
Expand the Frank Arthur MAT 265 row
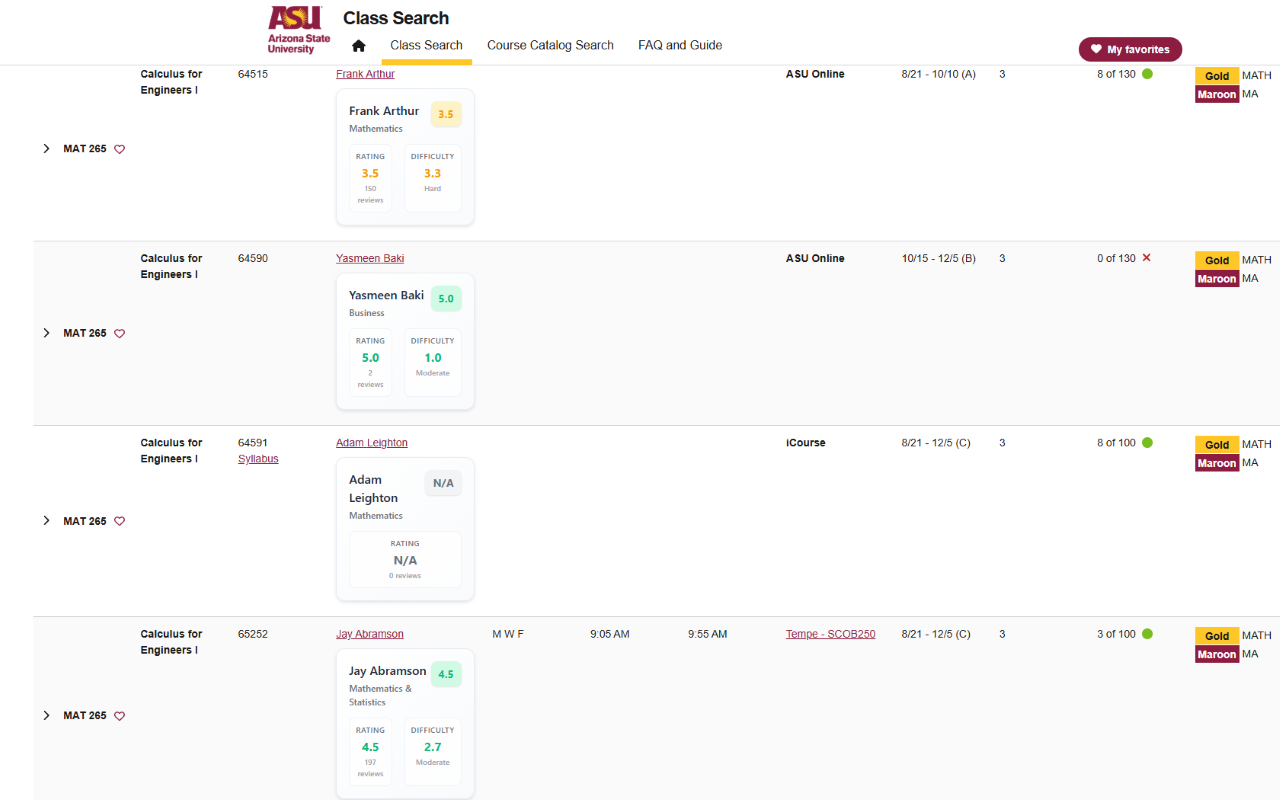(46, 149)
